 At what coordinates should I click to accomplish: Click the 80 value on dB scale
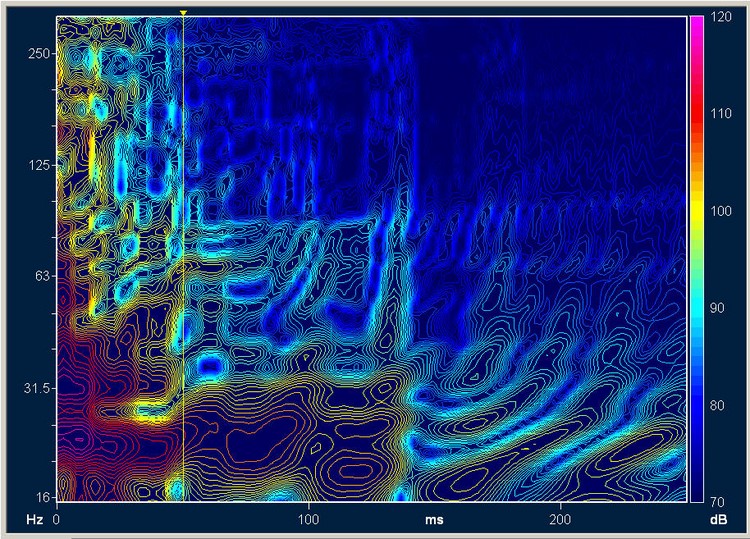point(717,406)
